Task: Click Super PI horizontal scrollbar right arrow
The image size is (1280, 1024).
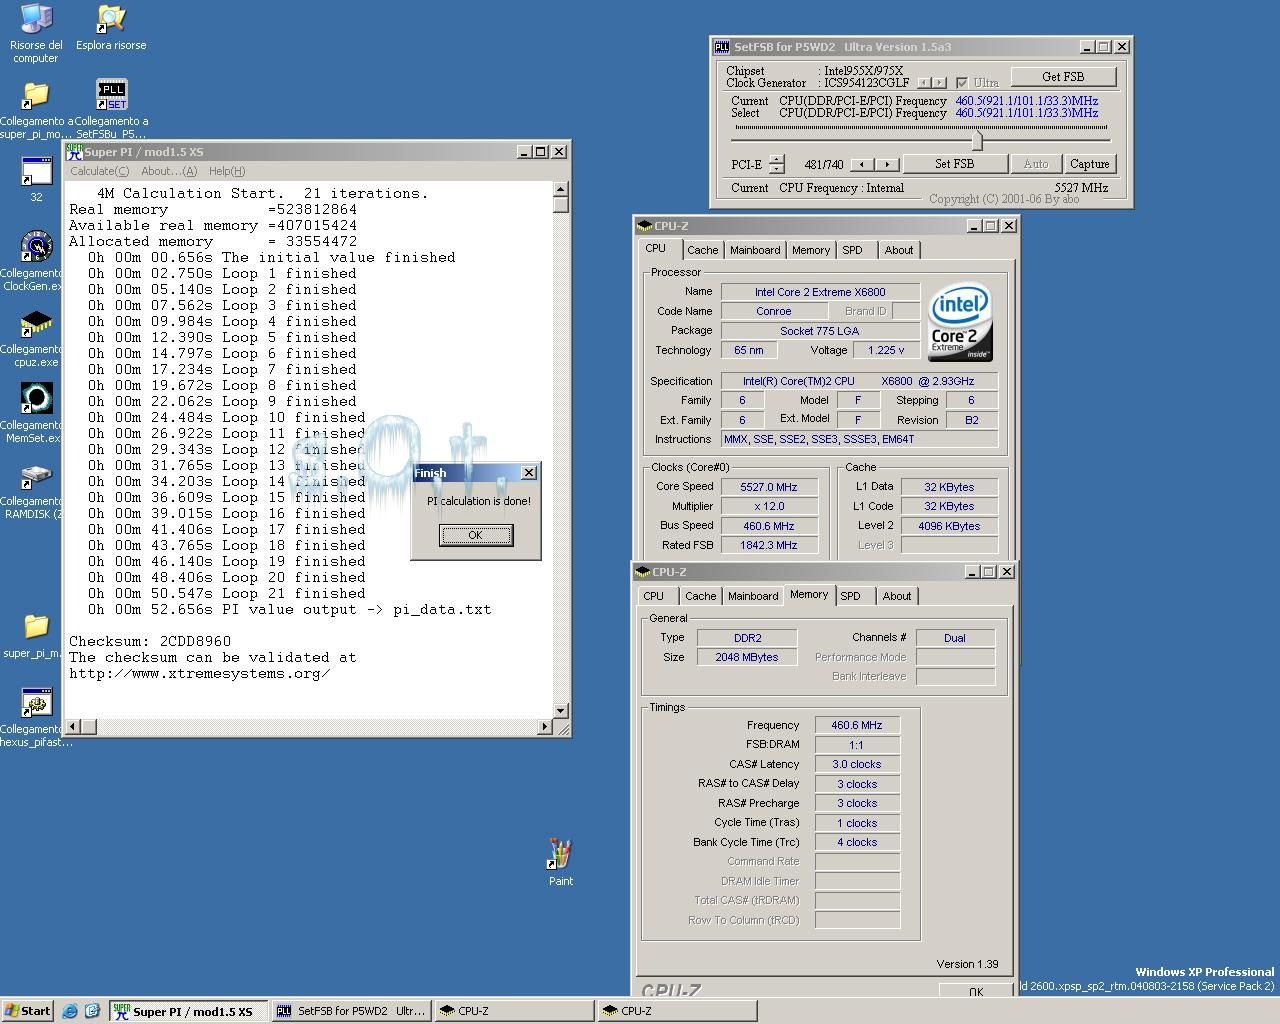Action: click(545, 726)
